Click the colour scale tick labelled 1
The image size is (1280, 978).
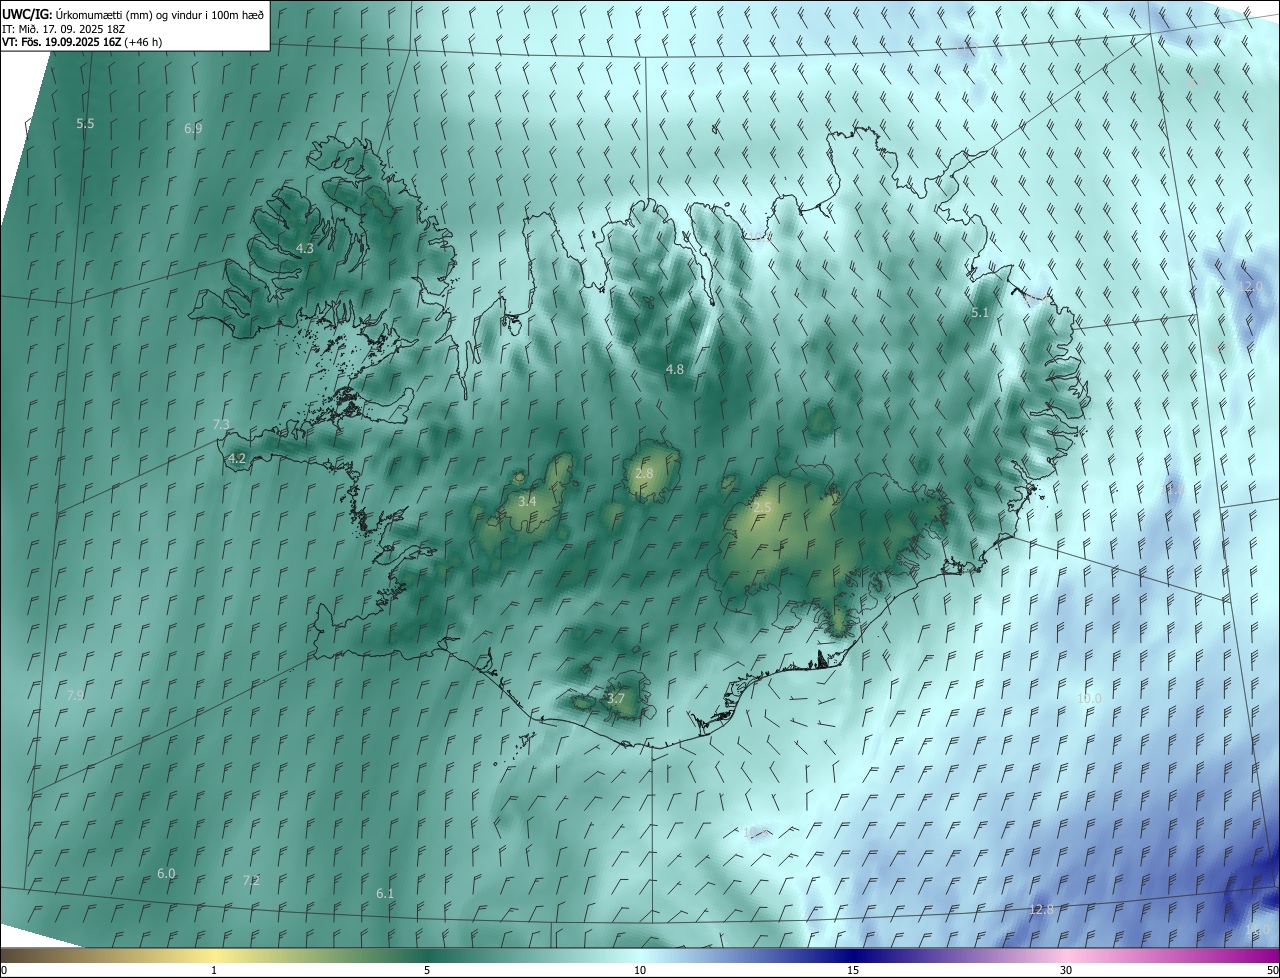tap(214, 970)
